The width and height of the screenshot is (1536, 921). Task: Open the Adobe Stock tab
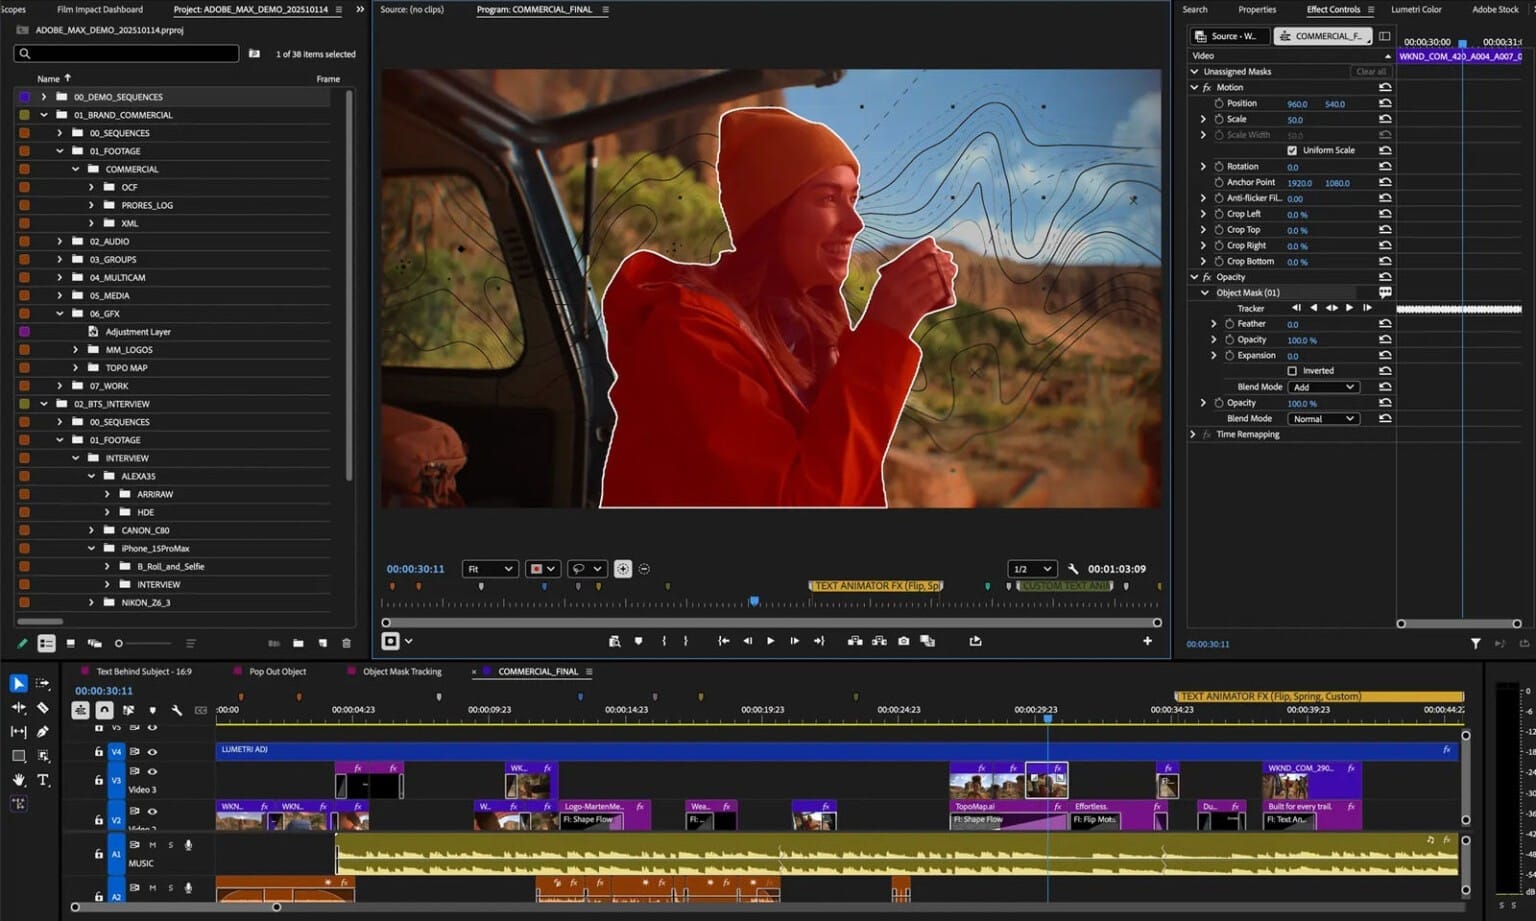coord(1495,9)
